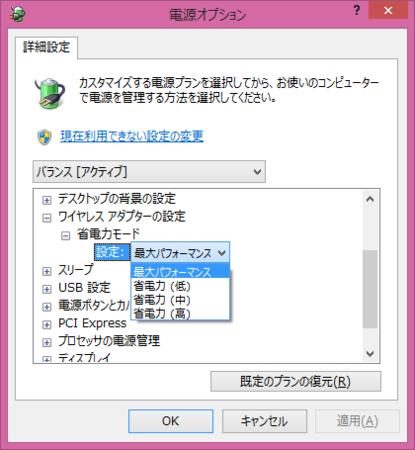Choose 省電力 (中) from the list
The width and height of the screenshot is (415, 450).
pos(180,300)
